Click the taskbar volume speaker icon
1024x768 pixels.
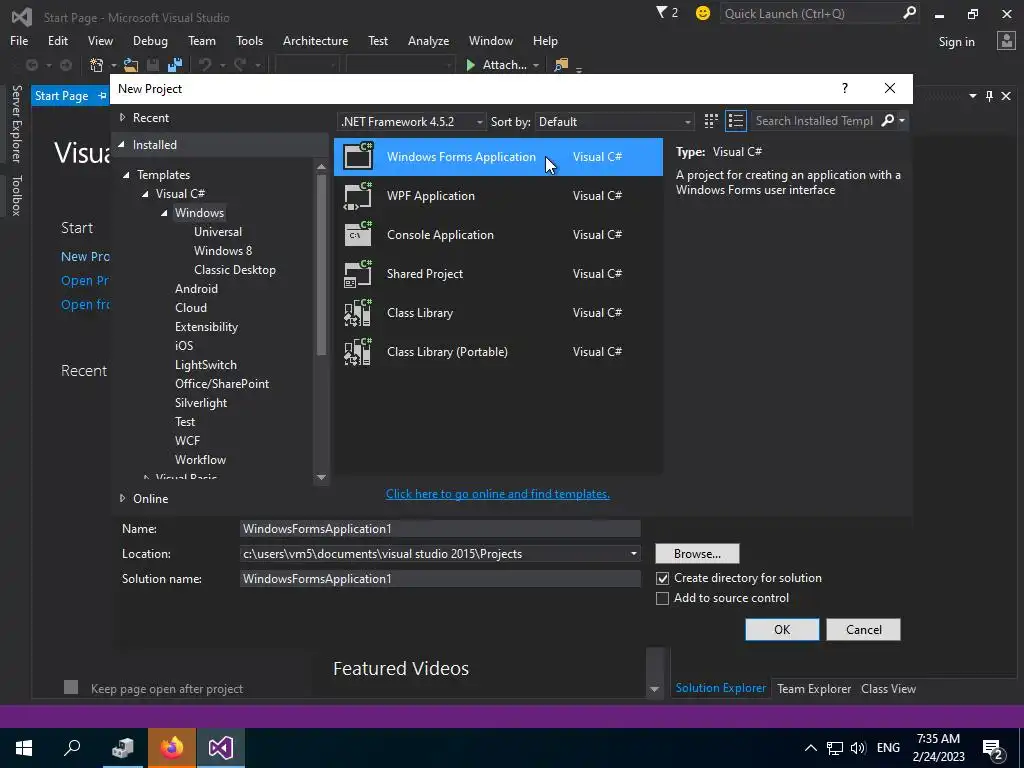pos(858,748)
